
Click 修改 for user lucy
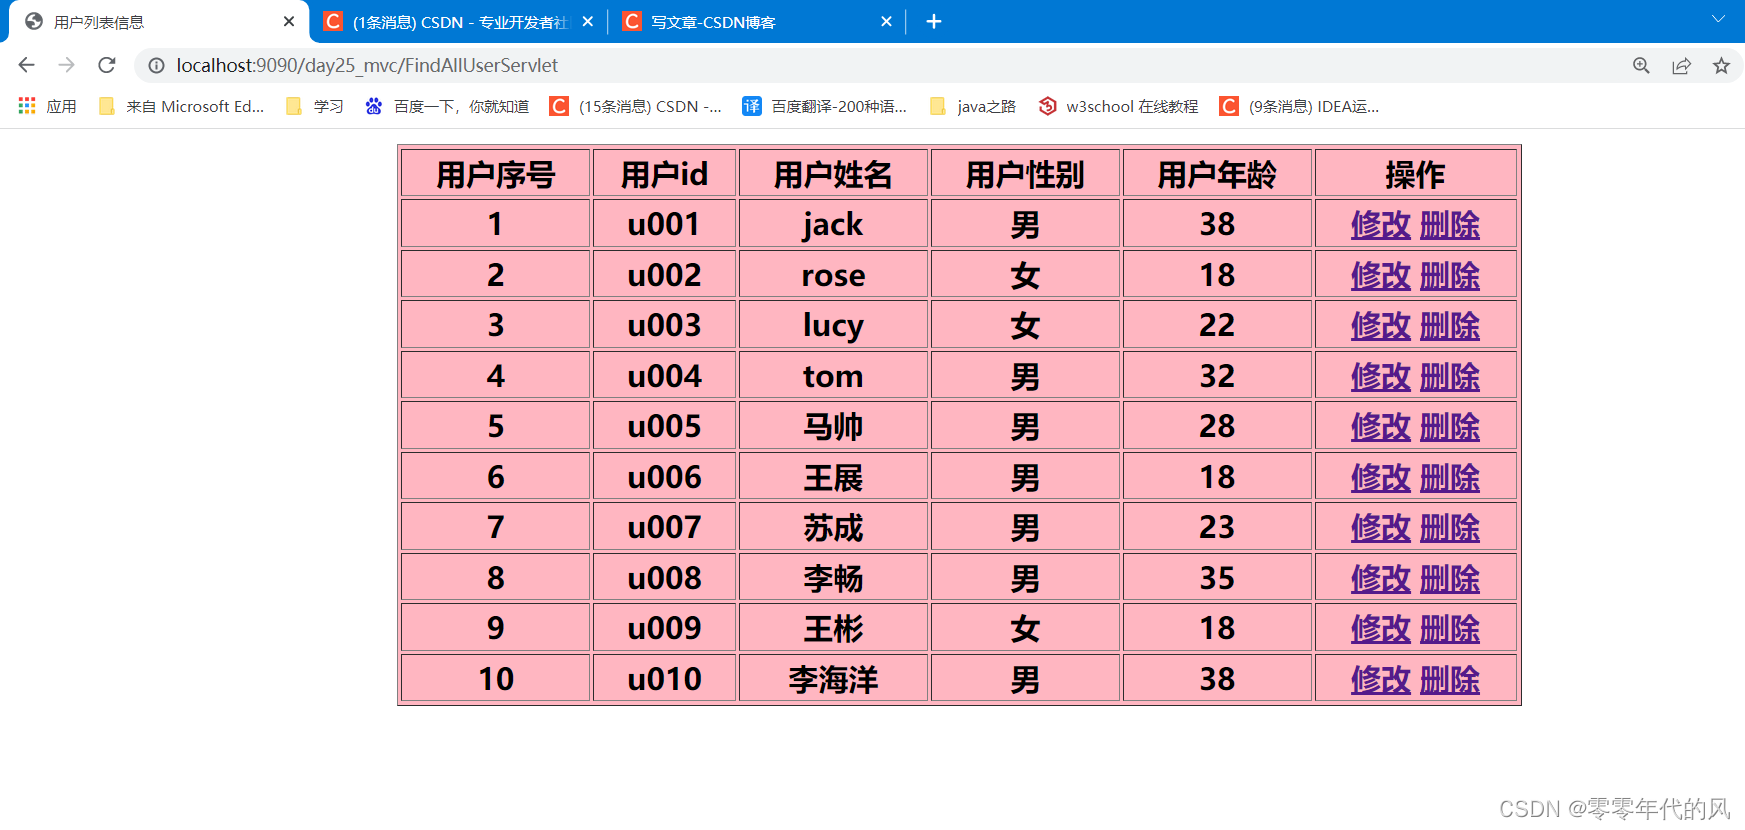click(x=1380, y=326)
